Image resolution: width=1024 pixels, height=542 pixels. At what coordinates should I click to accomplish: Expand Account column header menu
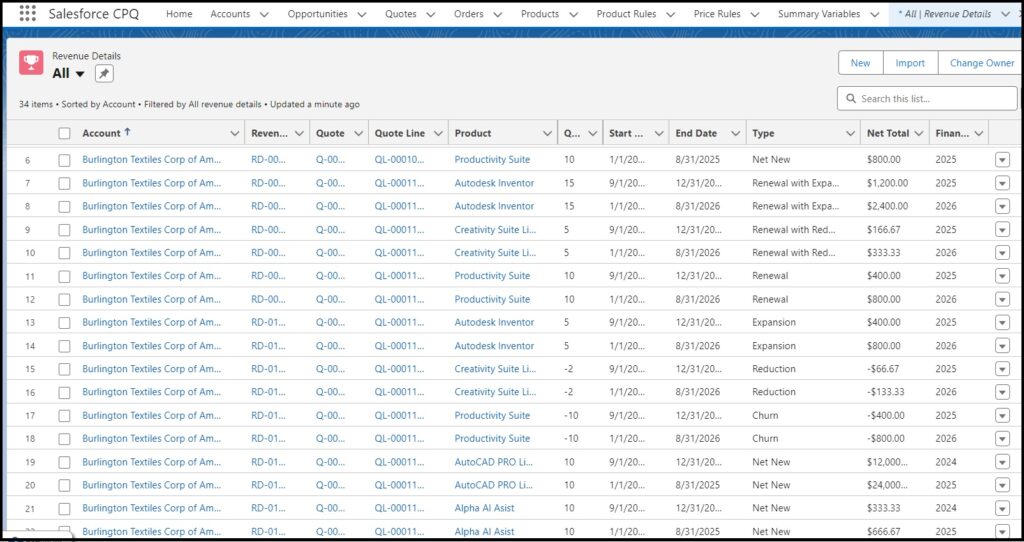[234, 133]
